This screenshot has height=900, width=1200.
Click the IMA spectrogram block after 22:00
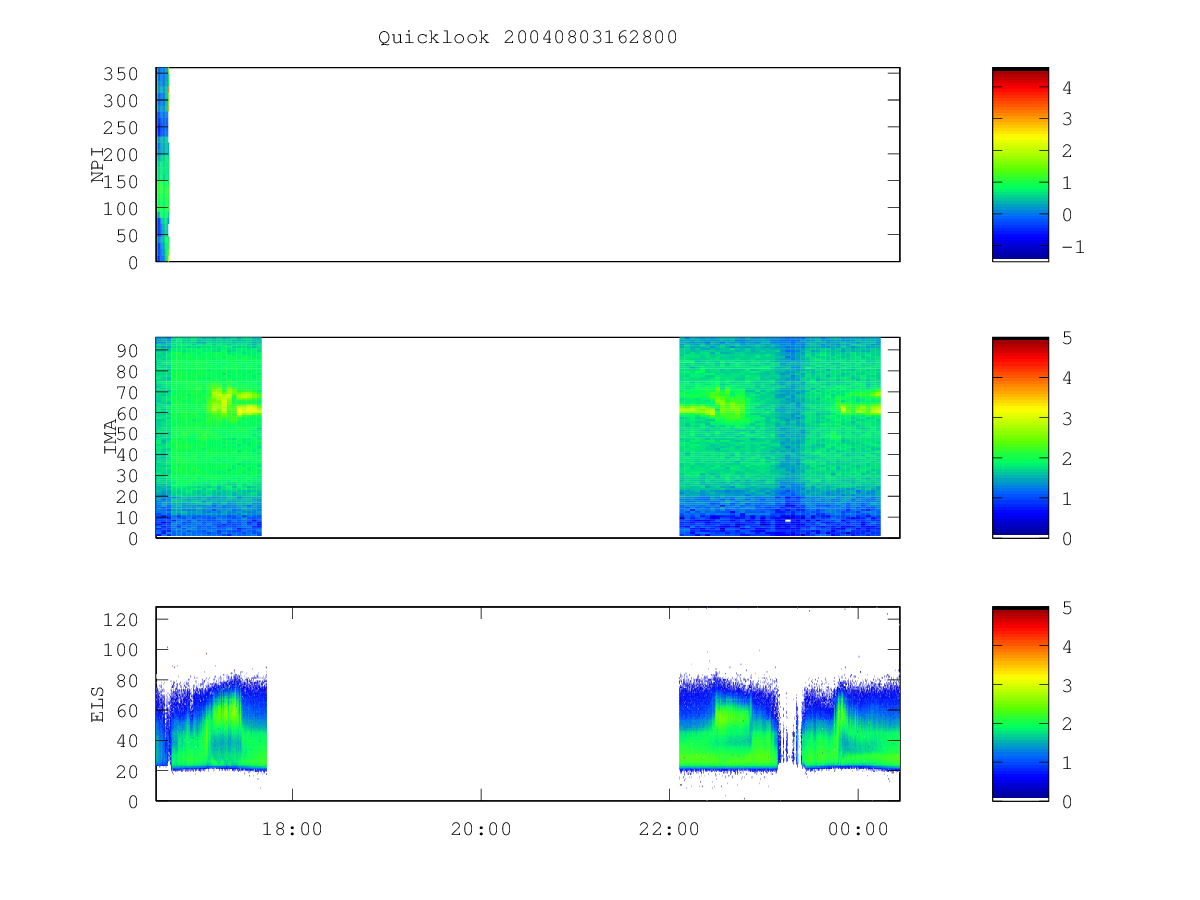coord(780,437)
